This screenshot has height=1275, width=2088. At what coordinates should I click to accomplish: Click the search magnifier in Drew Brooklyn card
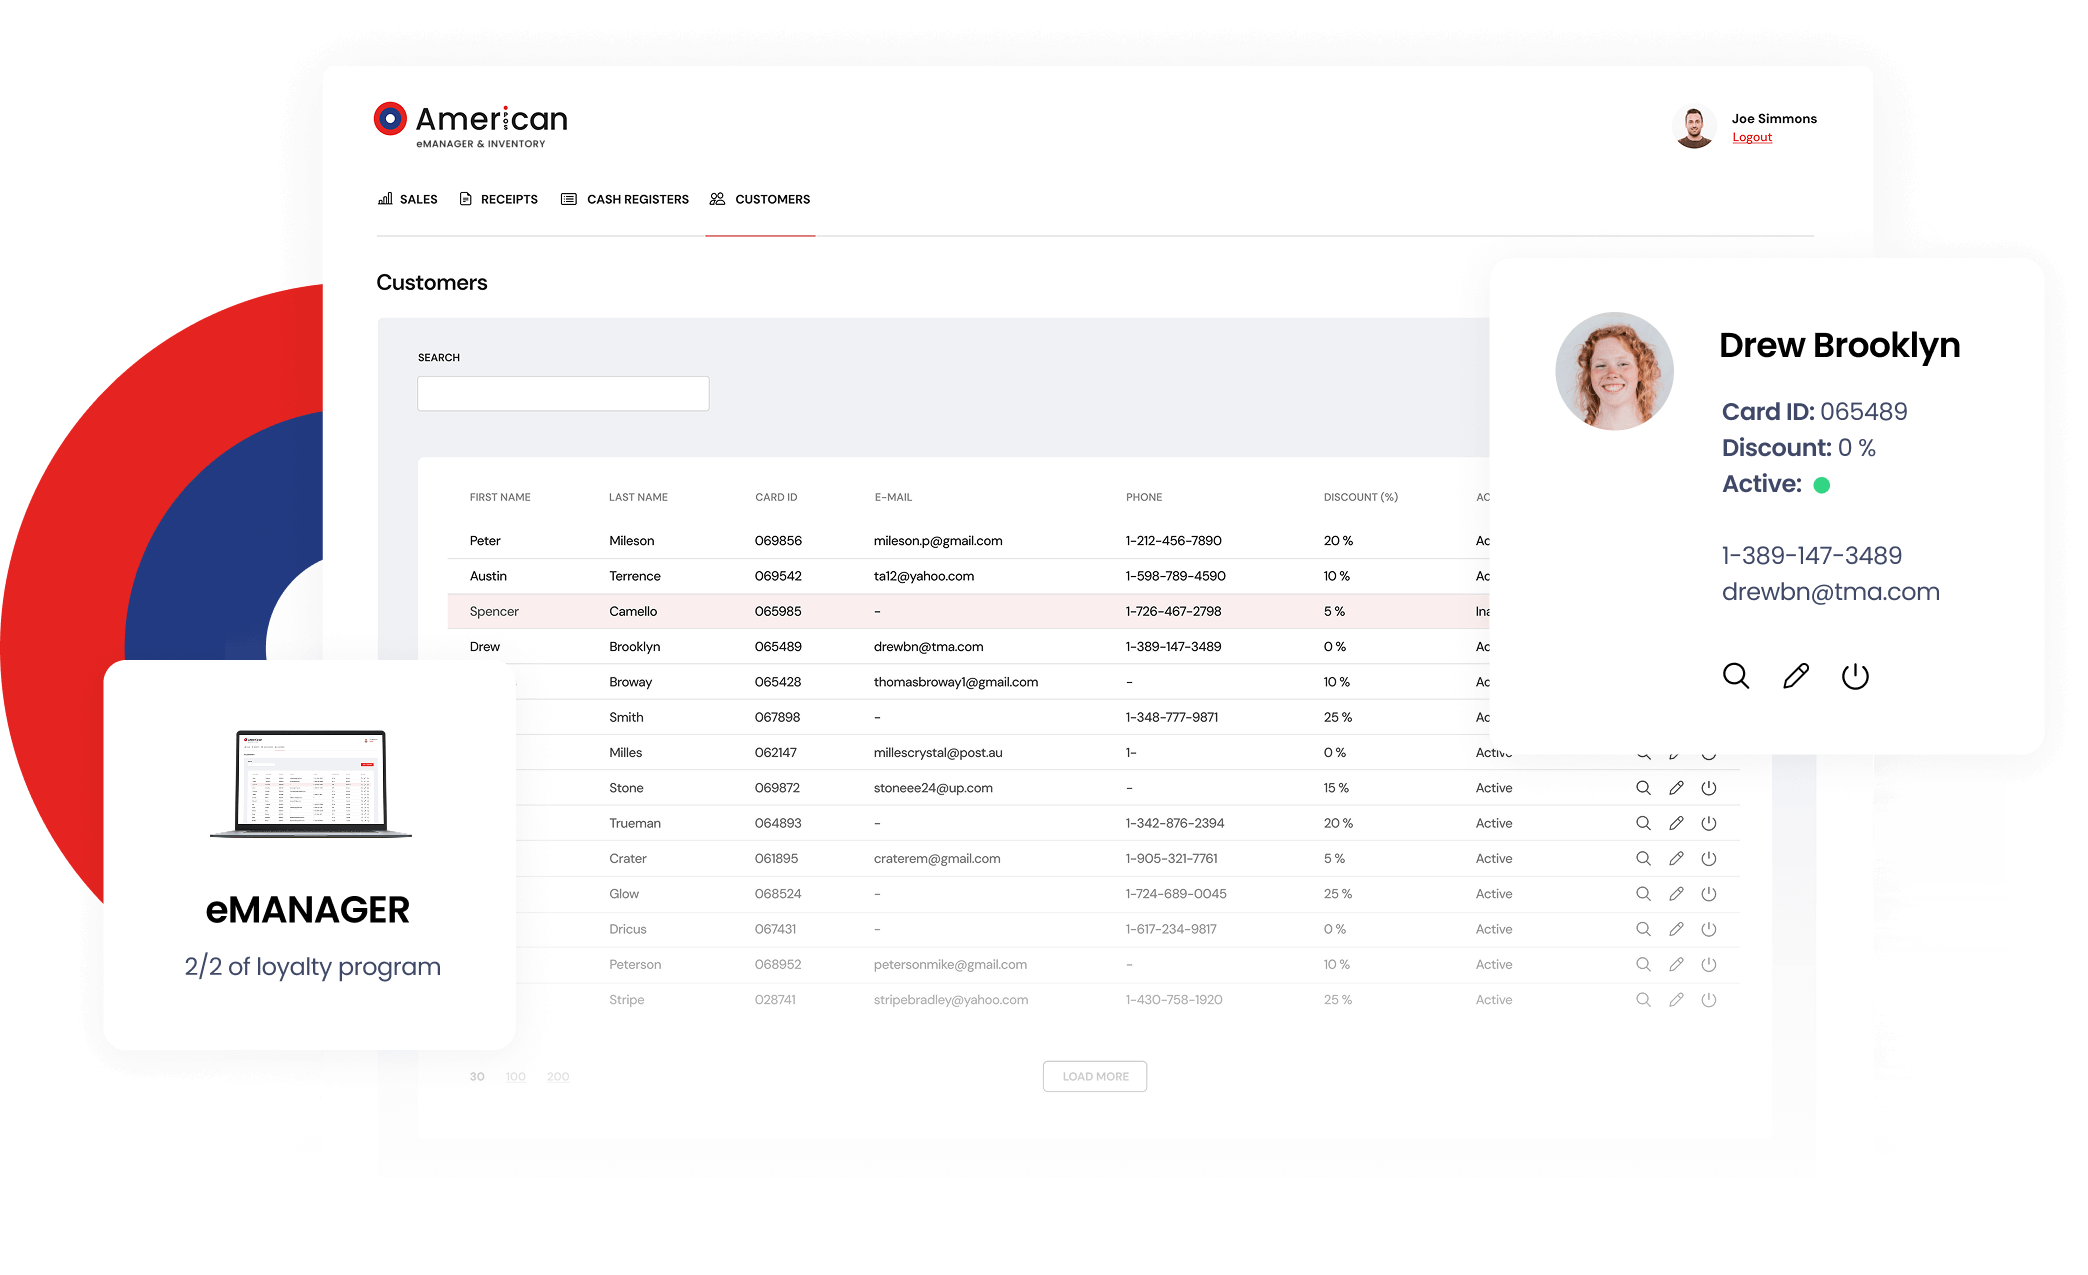[1736, 676]
